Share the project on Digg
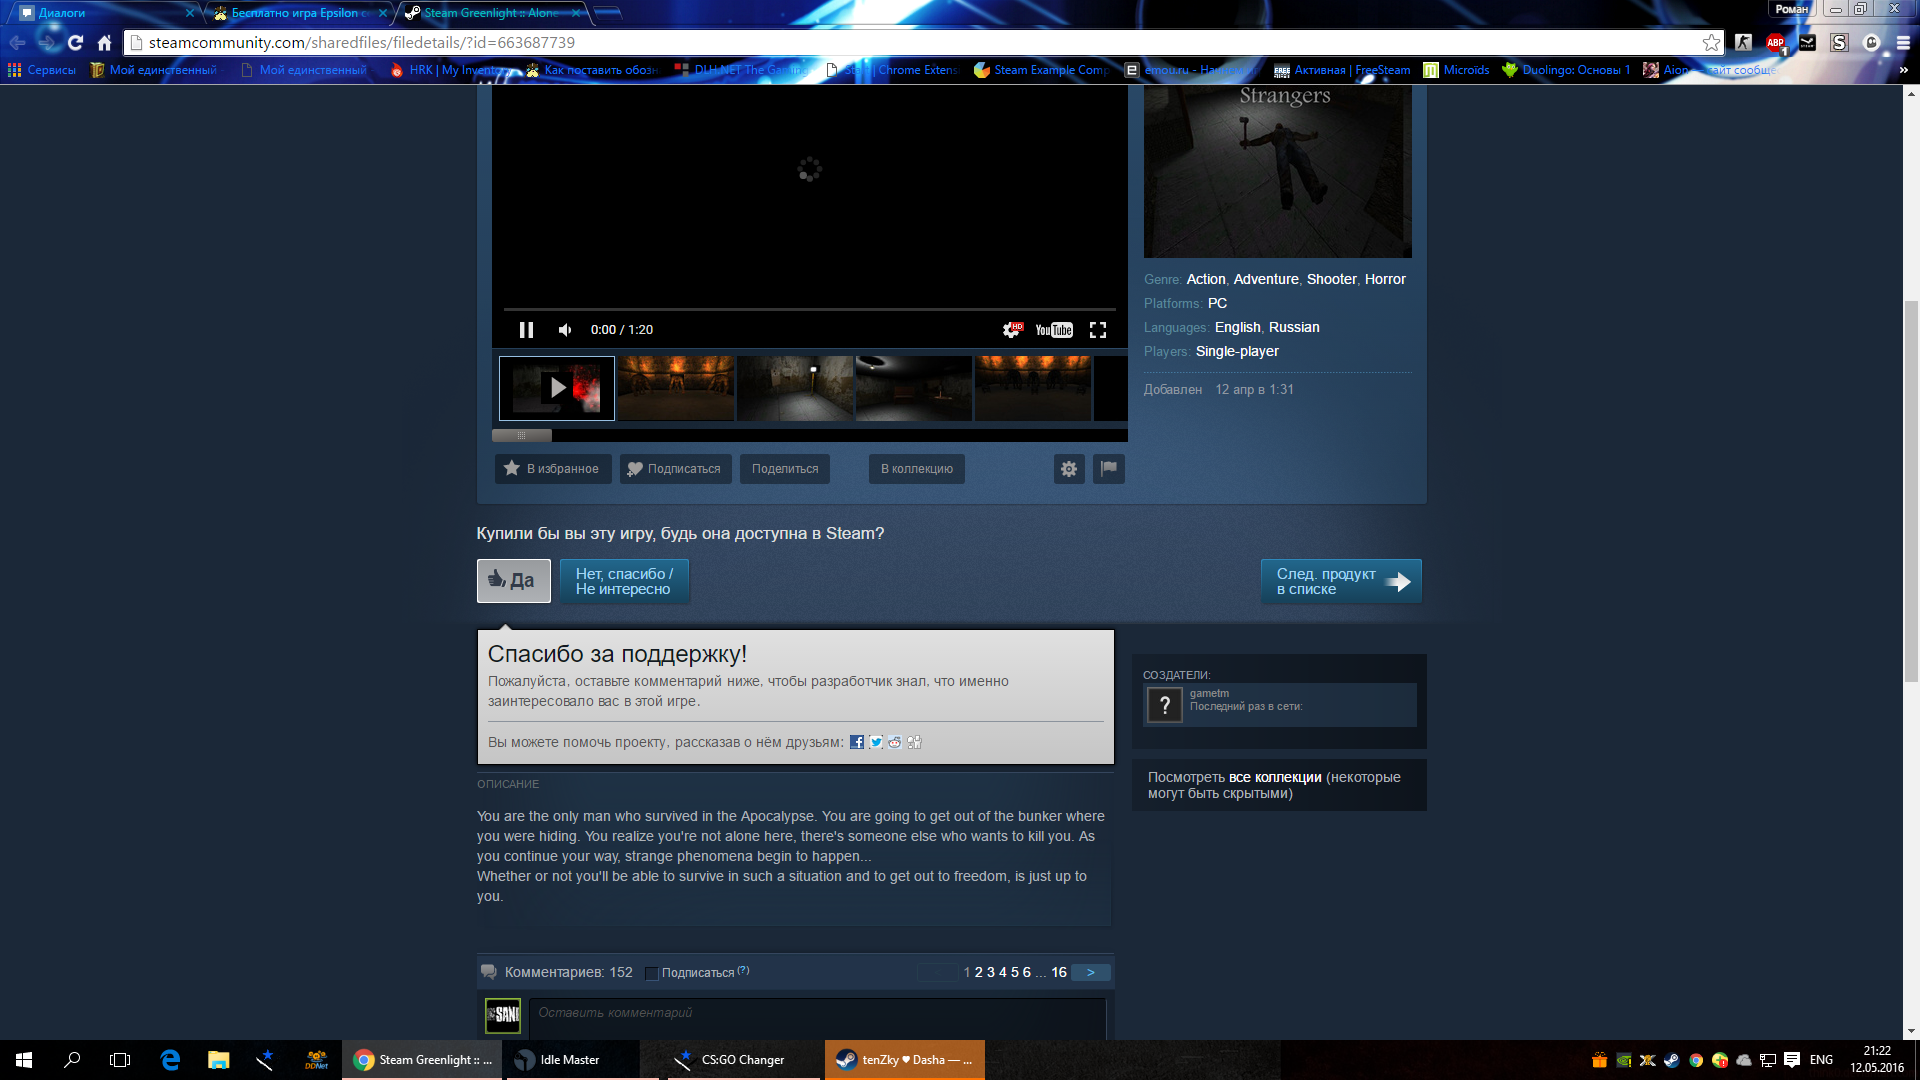Image resolution: width=1920 pixels, height=1080 pixels. tap(914, 742)
